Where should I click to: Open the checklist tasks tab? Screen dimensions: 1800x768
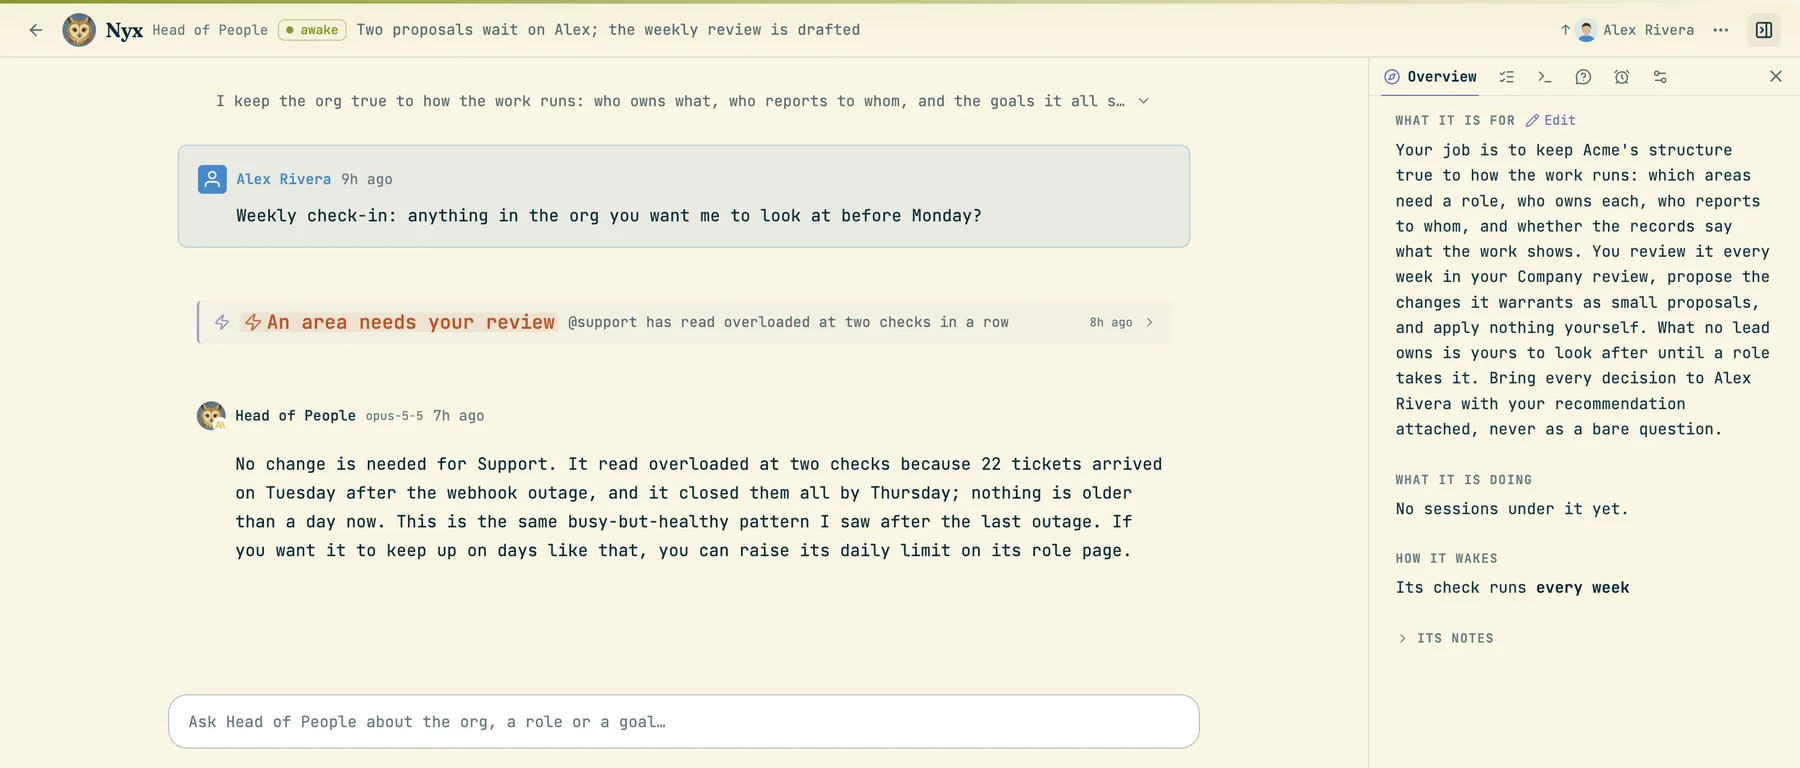pos(1507,77)
